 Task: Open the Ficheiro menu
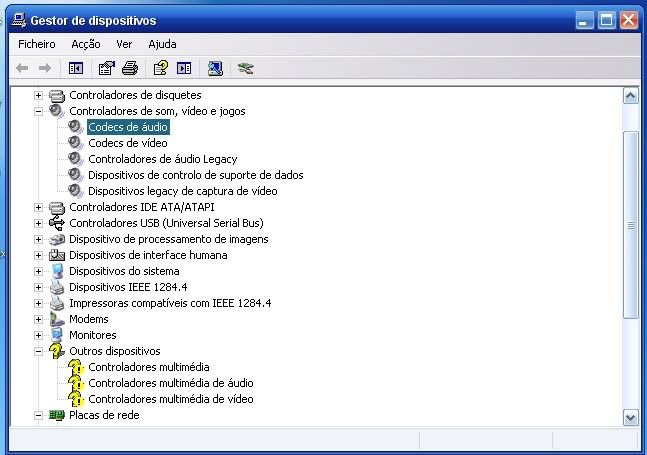(x=37, y=44)
